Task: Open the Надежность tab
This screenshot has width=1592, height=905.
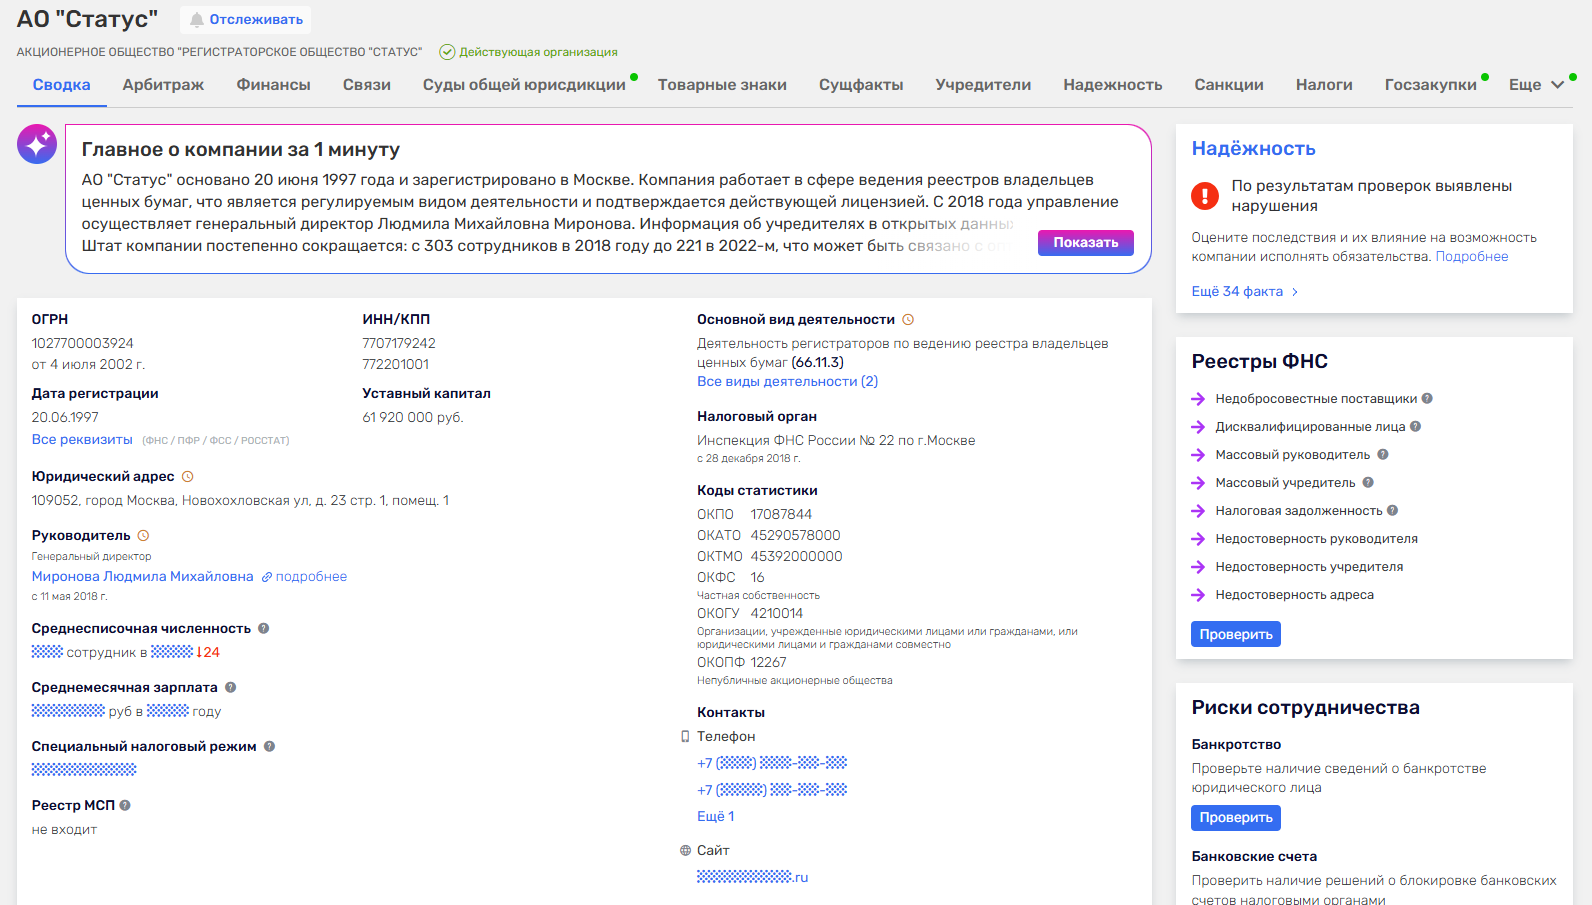Action: 1113,85
